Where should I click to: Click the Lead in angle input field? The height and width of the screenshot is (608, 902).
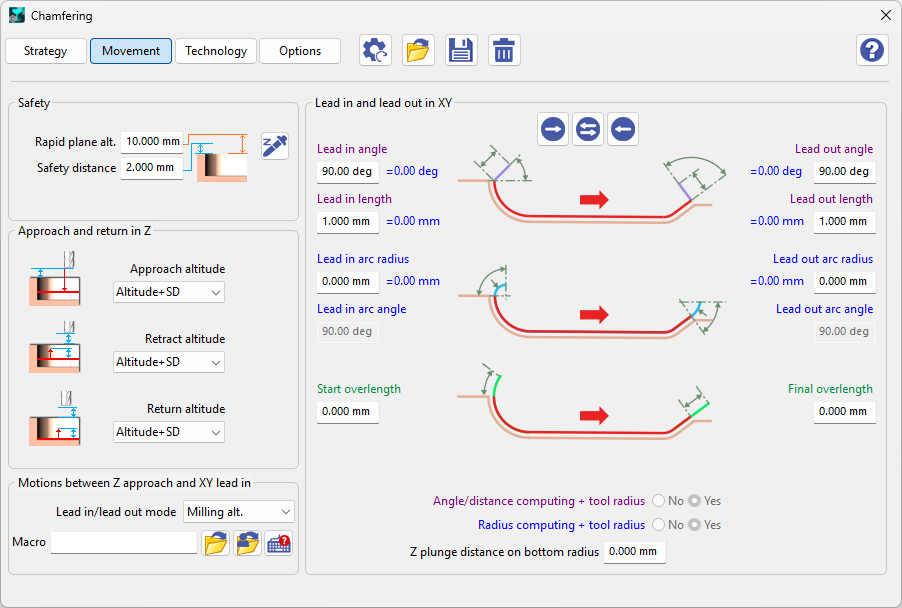347,171
